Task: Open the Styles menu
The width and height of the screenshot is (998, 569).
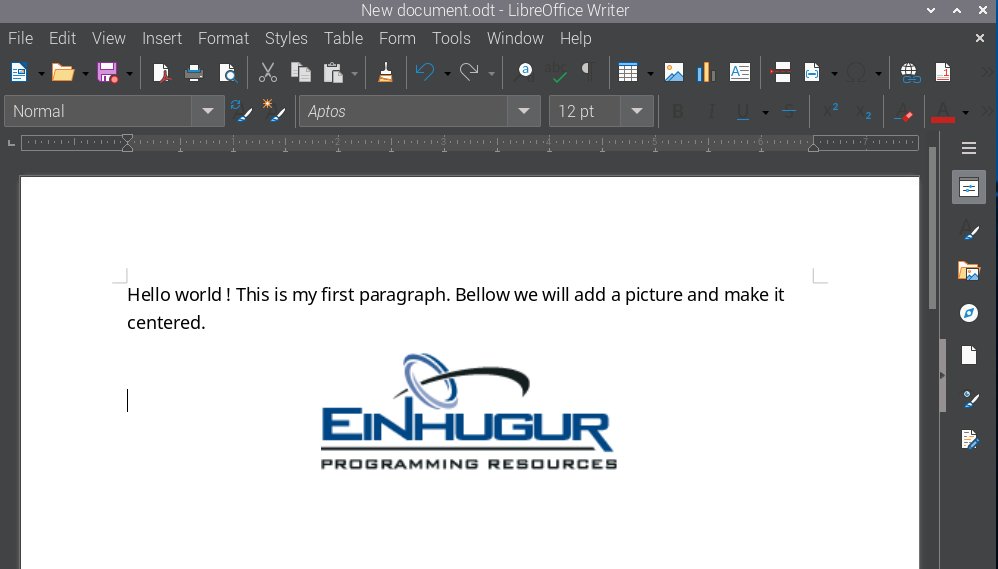Action: [x=286, y=38]
